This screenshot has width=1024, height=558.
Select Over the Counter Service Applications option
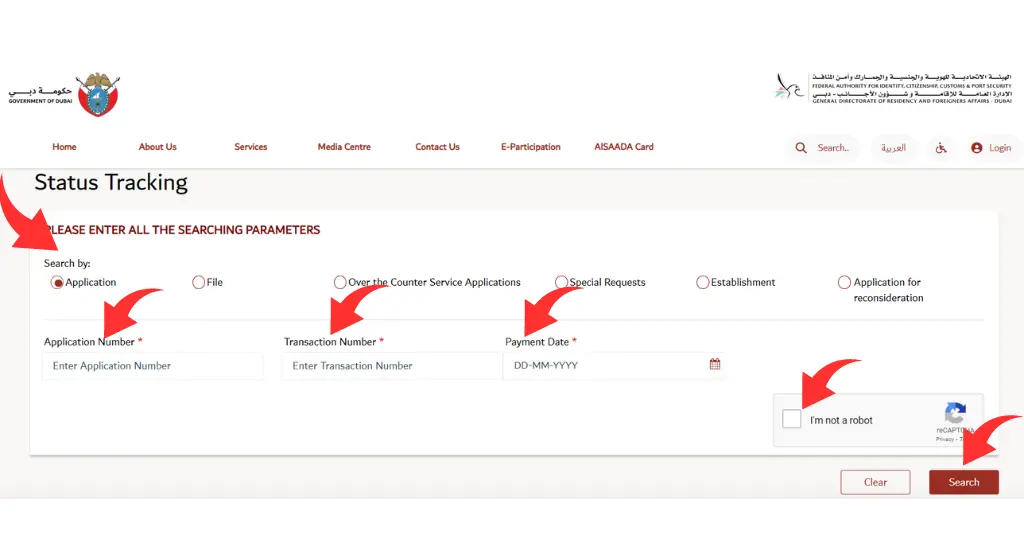(x=340, y=282)
